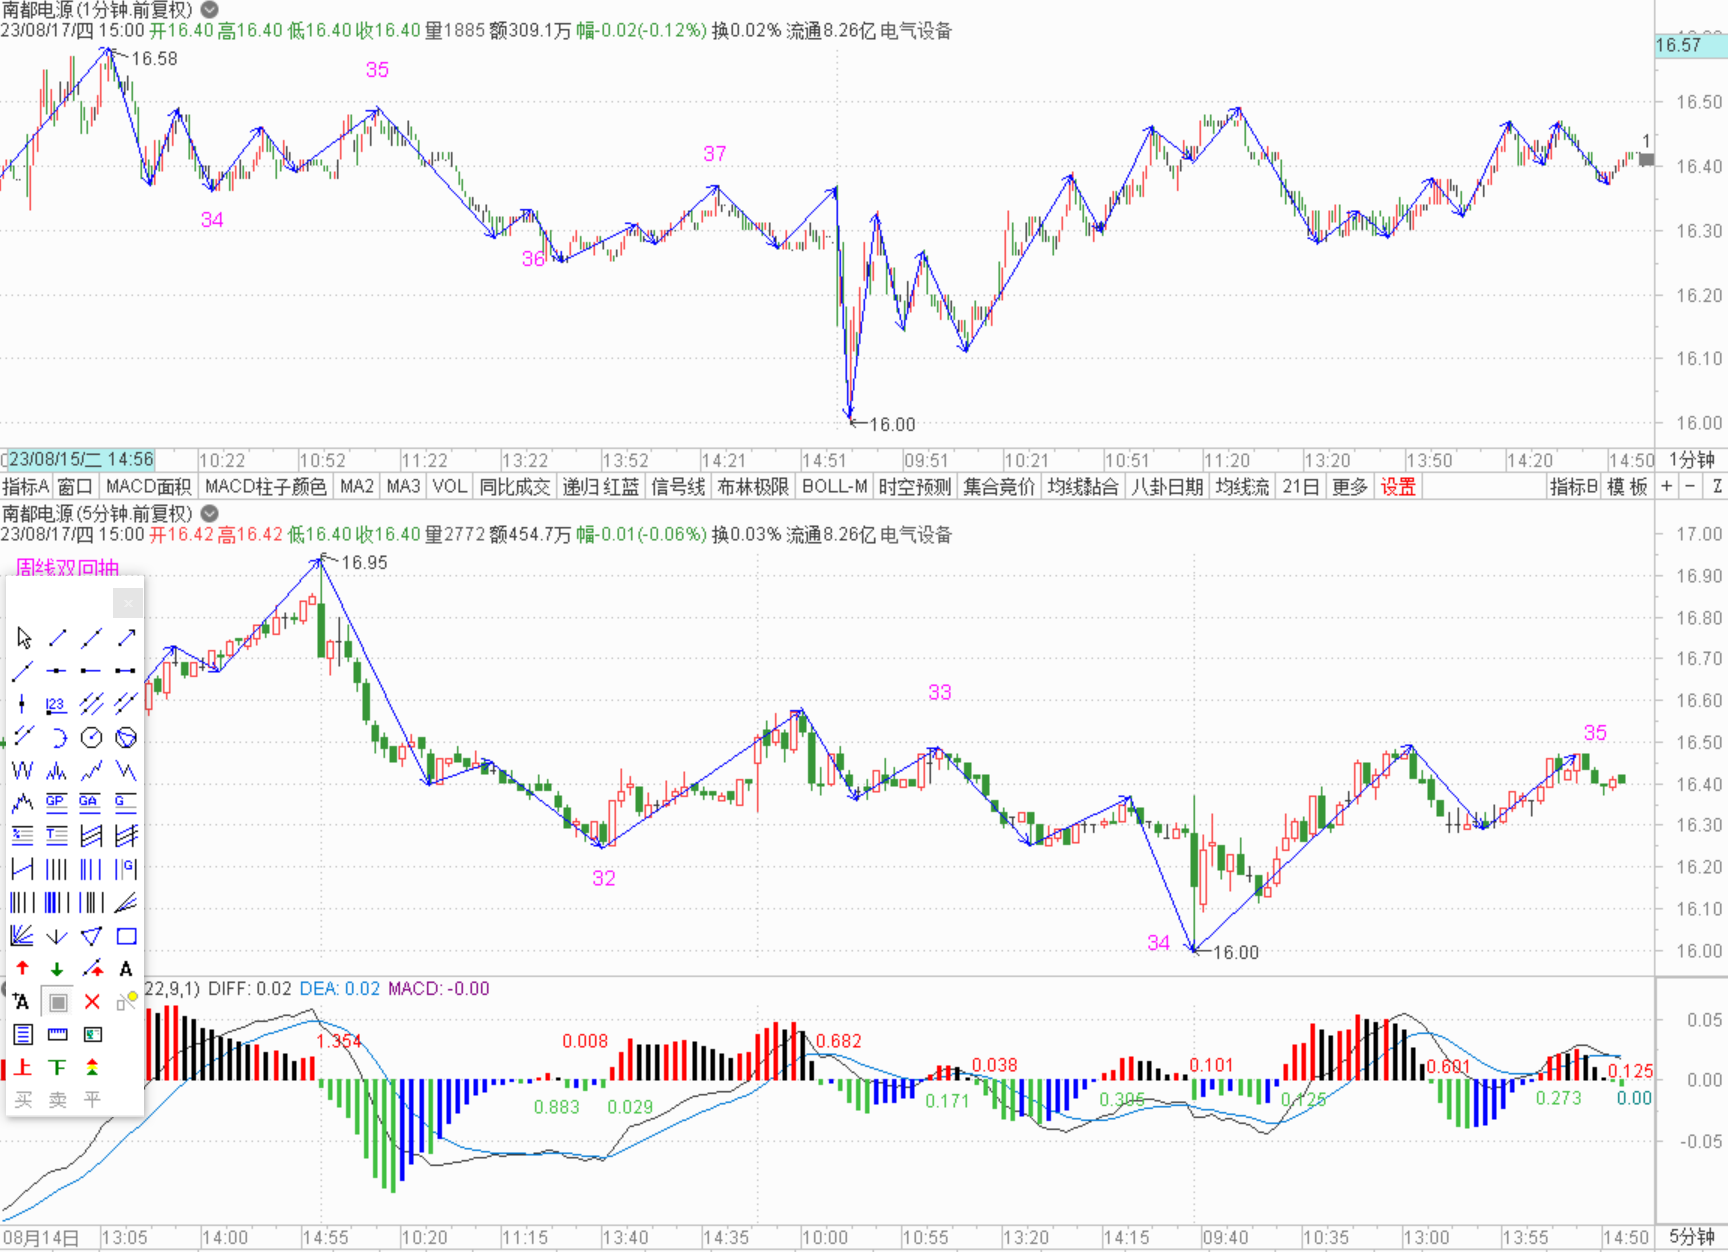Image resolution: width=1728 pixels, height=1252 pixels.
Task: Click the 16.57 price label on axis
Action: tap(1690, 45)
